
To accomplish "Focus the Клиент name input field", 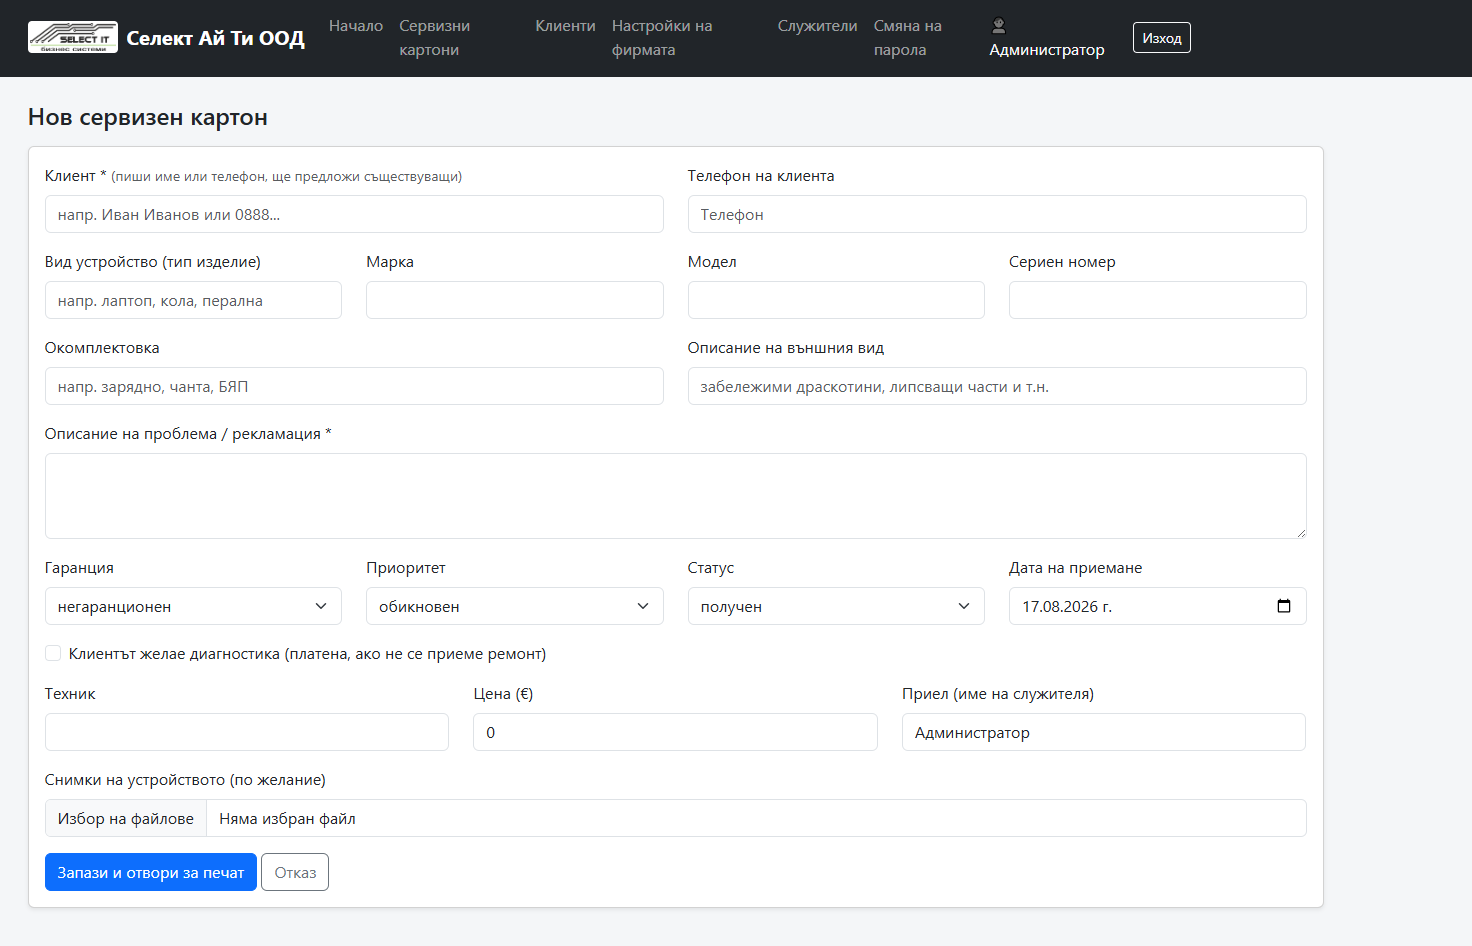I will point(354,214).
